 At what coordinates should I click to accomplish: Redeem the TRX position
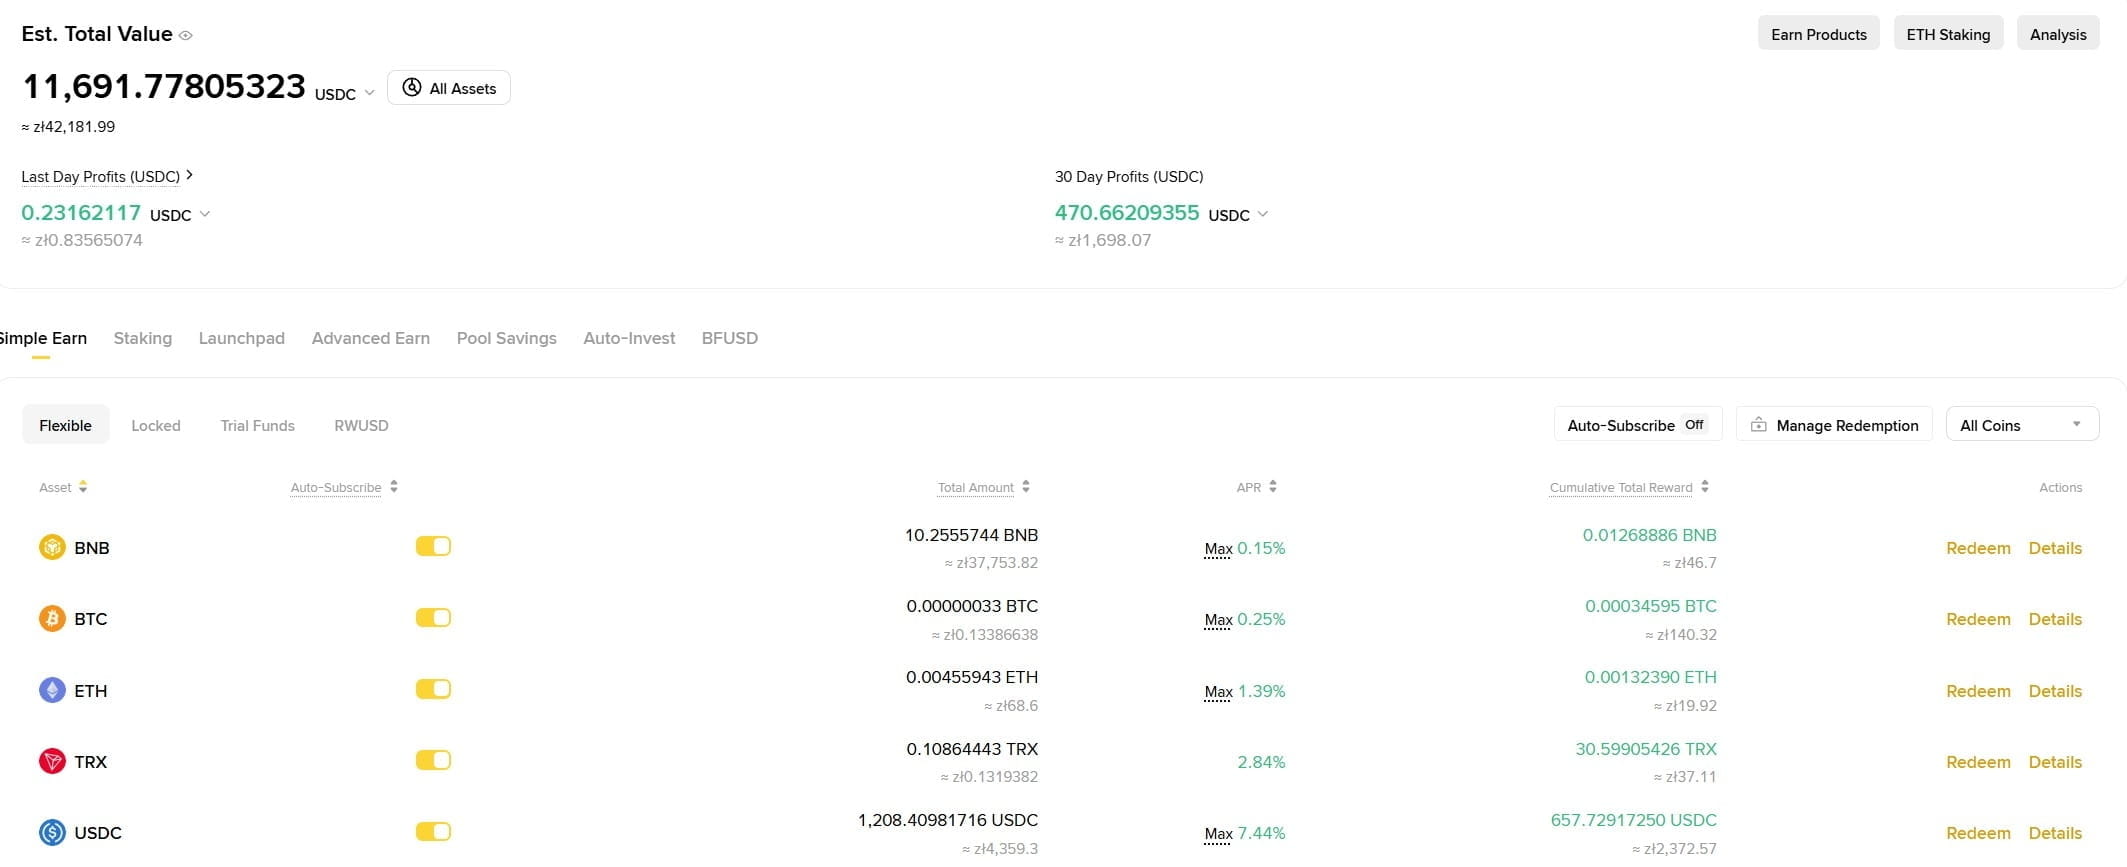click(1978, 762)
